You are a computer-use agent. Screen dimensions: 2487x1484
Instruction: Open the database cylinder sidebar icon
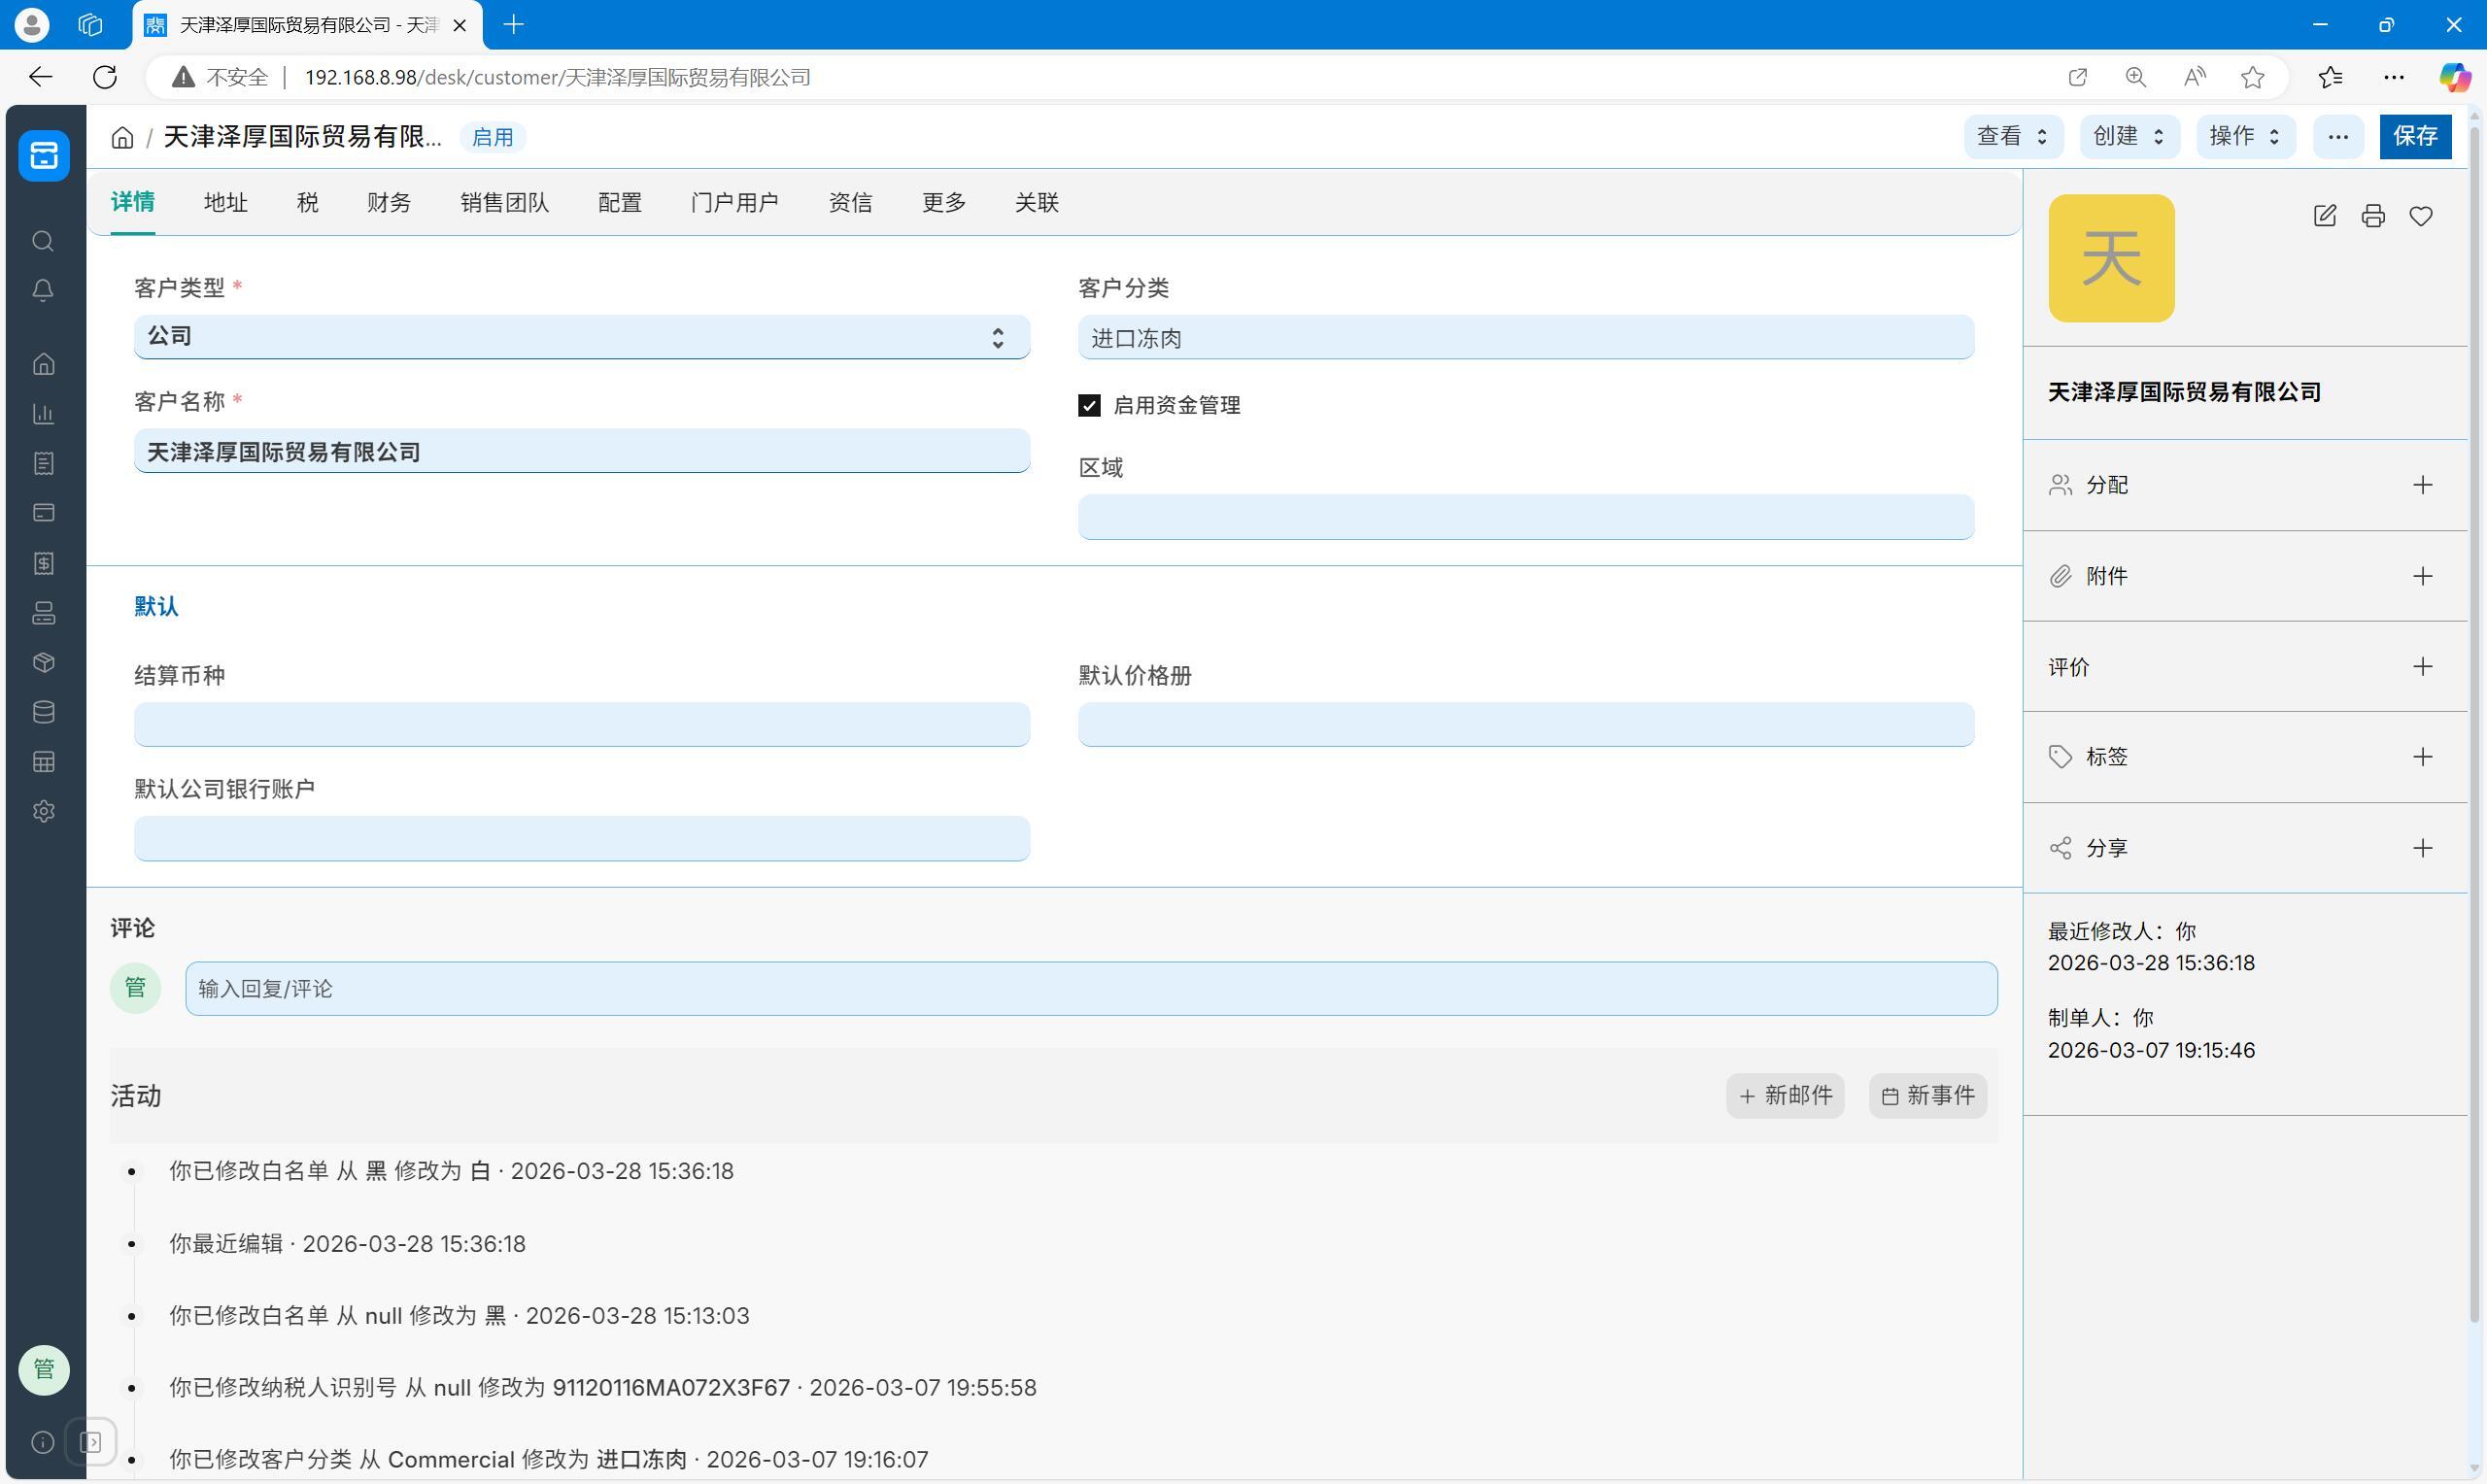tap(43, 712)
